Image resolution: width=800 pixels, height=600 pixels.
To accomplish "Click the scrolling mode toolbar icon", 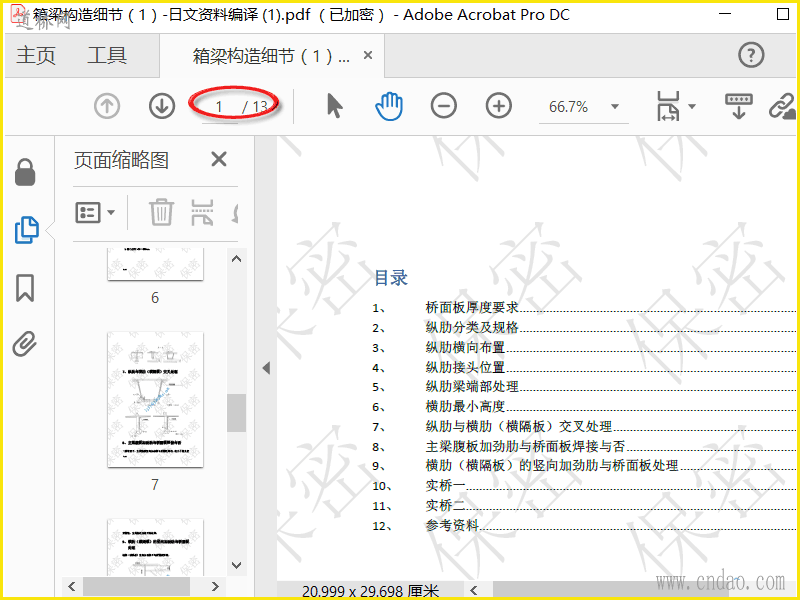I will (739, 106).
